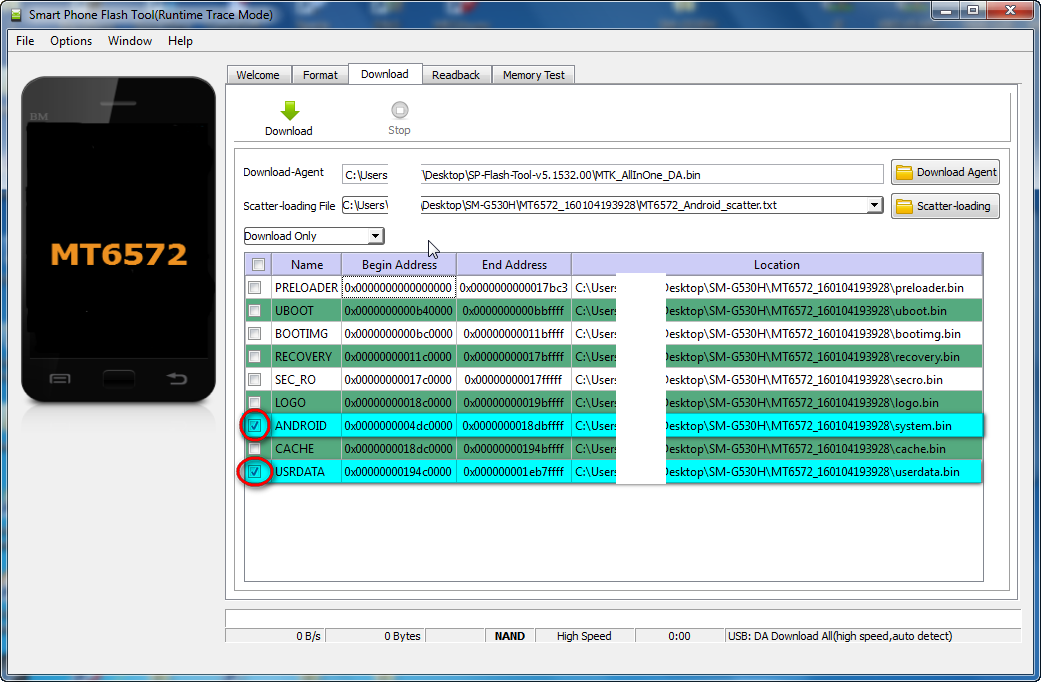The image size is (1041, 682).
Task: Switch to the Readback tab
Action: click(x=456, y=75)
